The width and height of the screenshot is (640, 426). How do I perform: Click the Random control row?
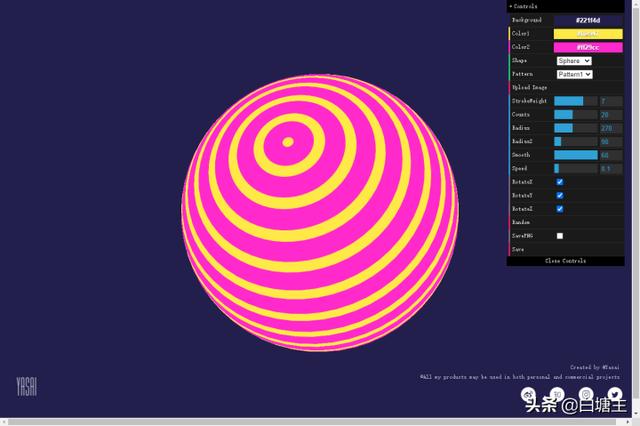tap(566, 222)
